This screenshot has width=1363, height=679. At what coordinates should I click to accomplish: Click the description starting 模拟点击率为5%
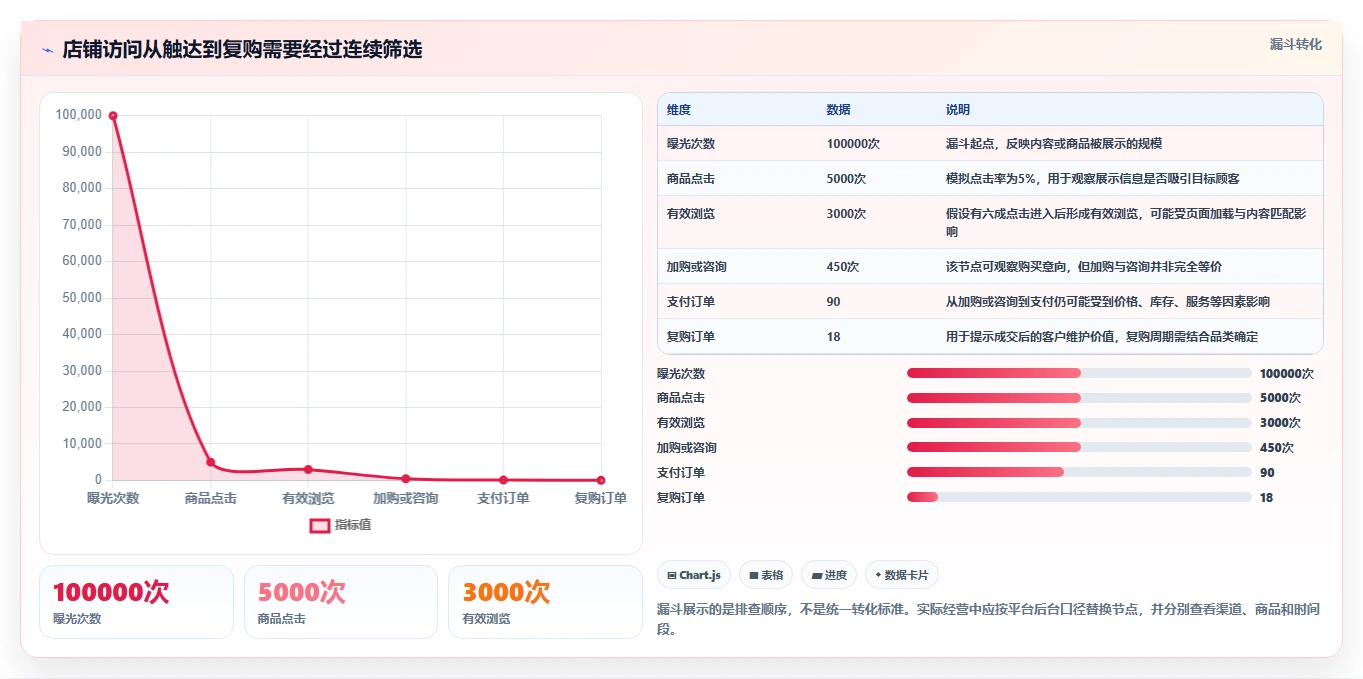pos(1093,179)
